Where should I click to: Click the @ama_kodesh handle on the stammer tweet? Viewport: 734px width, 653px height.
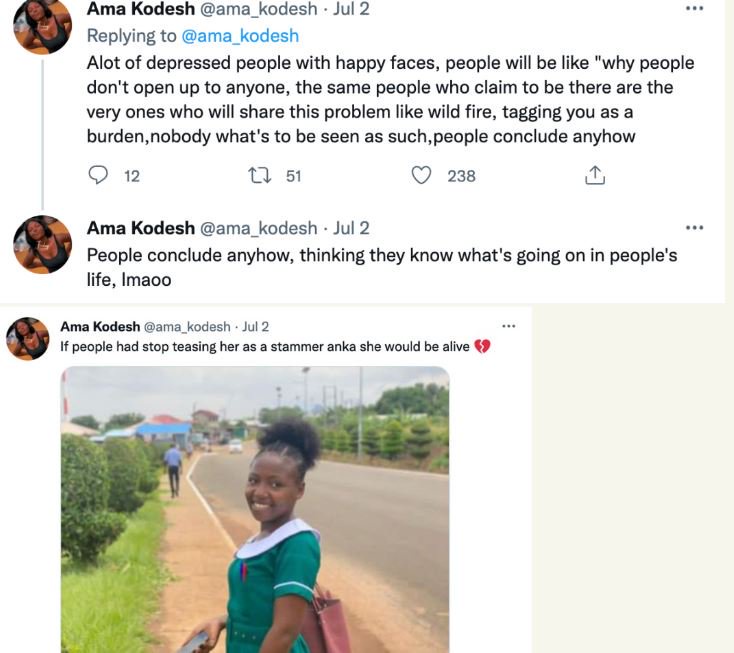pos(187,327)
